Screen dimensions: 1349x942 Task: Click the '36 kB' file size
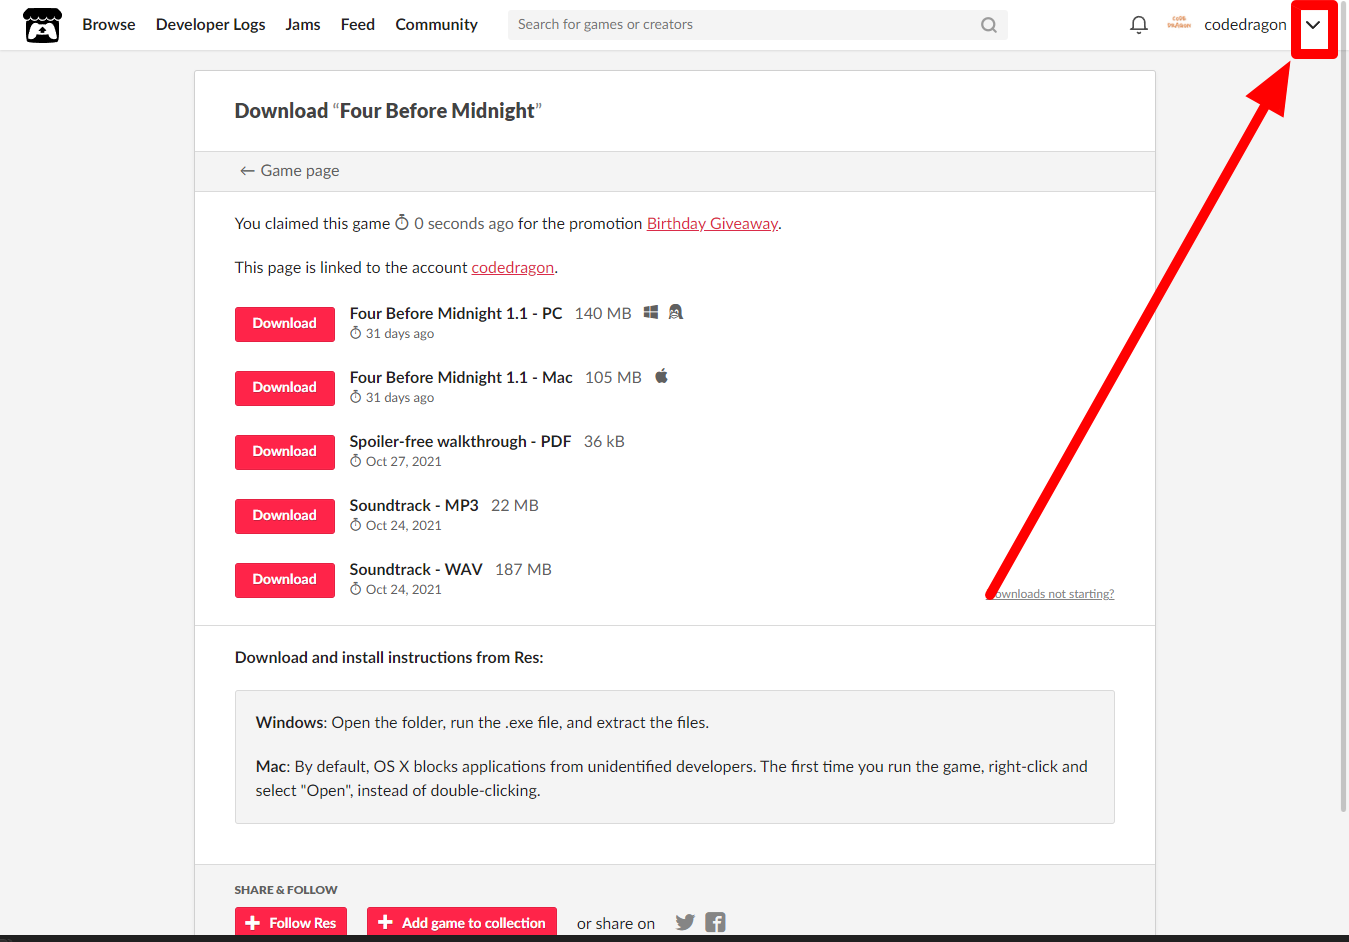coord(604,442)
